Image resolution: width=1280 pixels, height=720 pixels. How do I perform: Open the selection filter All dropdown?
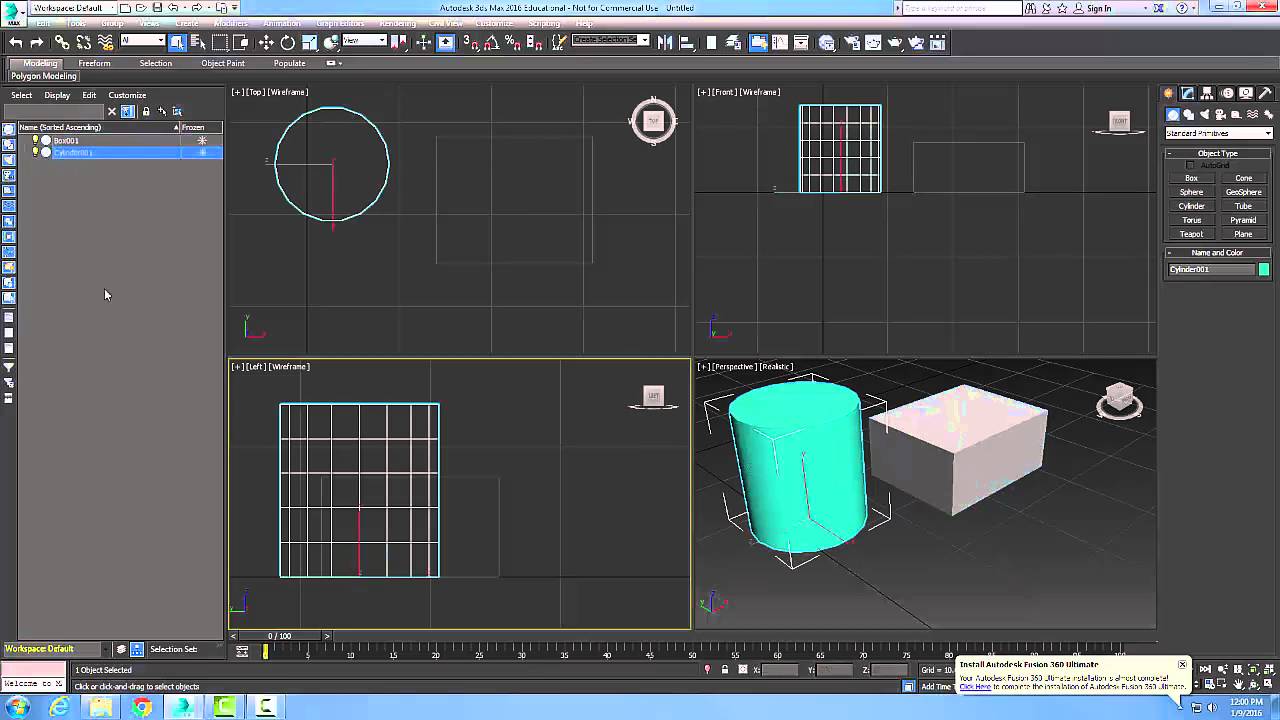tap(142, 41)
